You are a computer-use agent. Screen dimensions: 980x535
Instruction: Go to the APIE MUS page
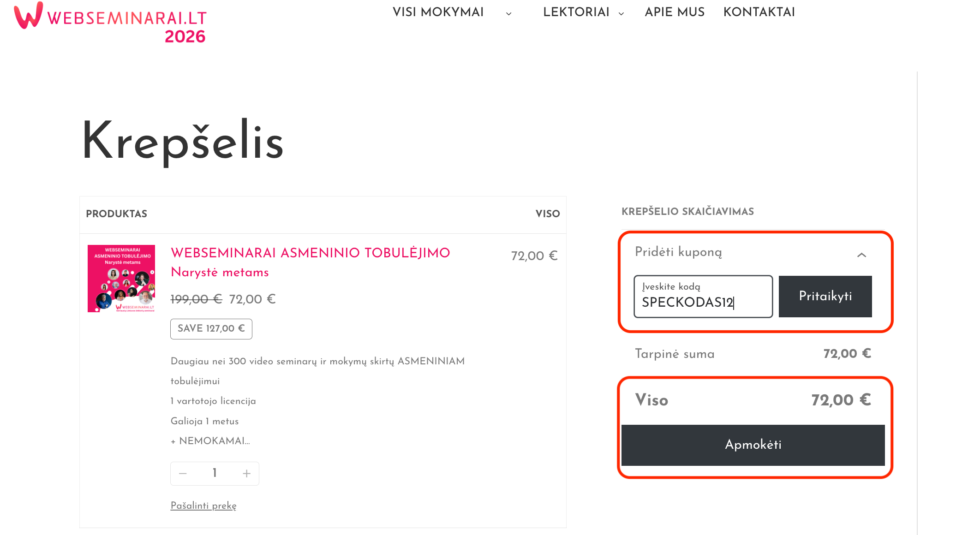[x=674, y=12]
